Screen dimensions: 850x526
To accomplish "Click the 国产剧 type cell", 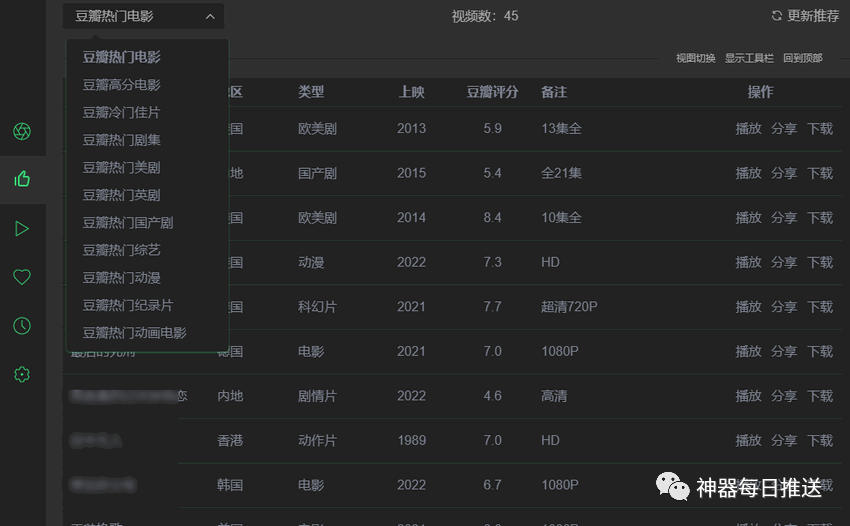I will 317,173.
